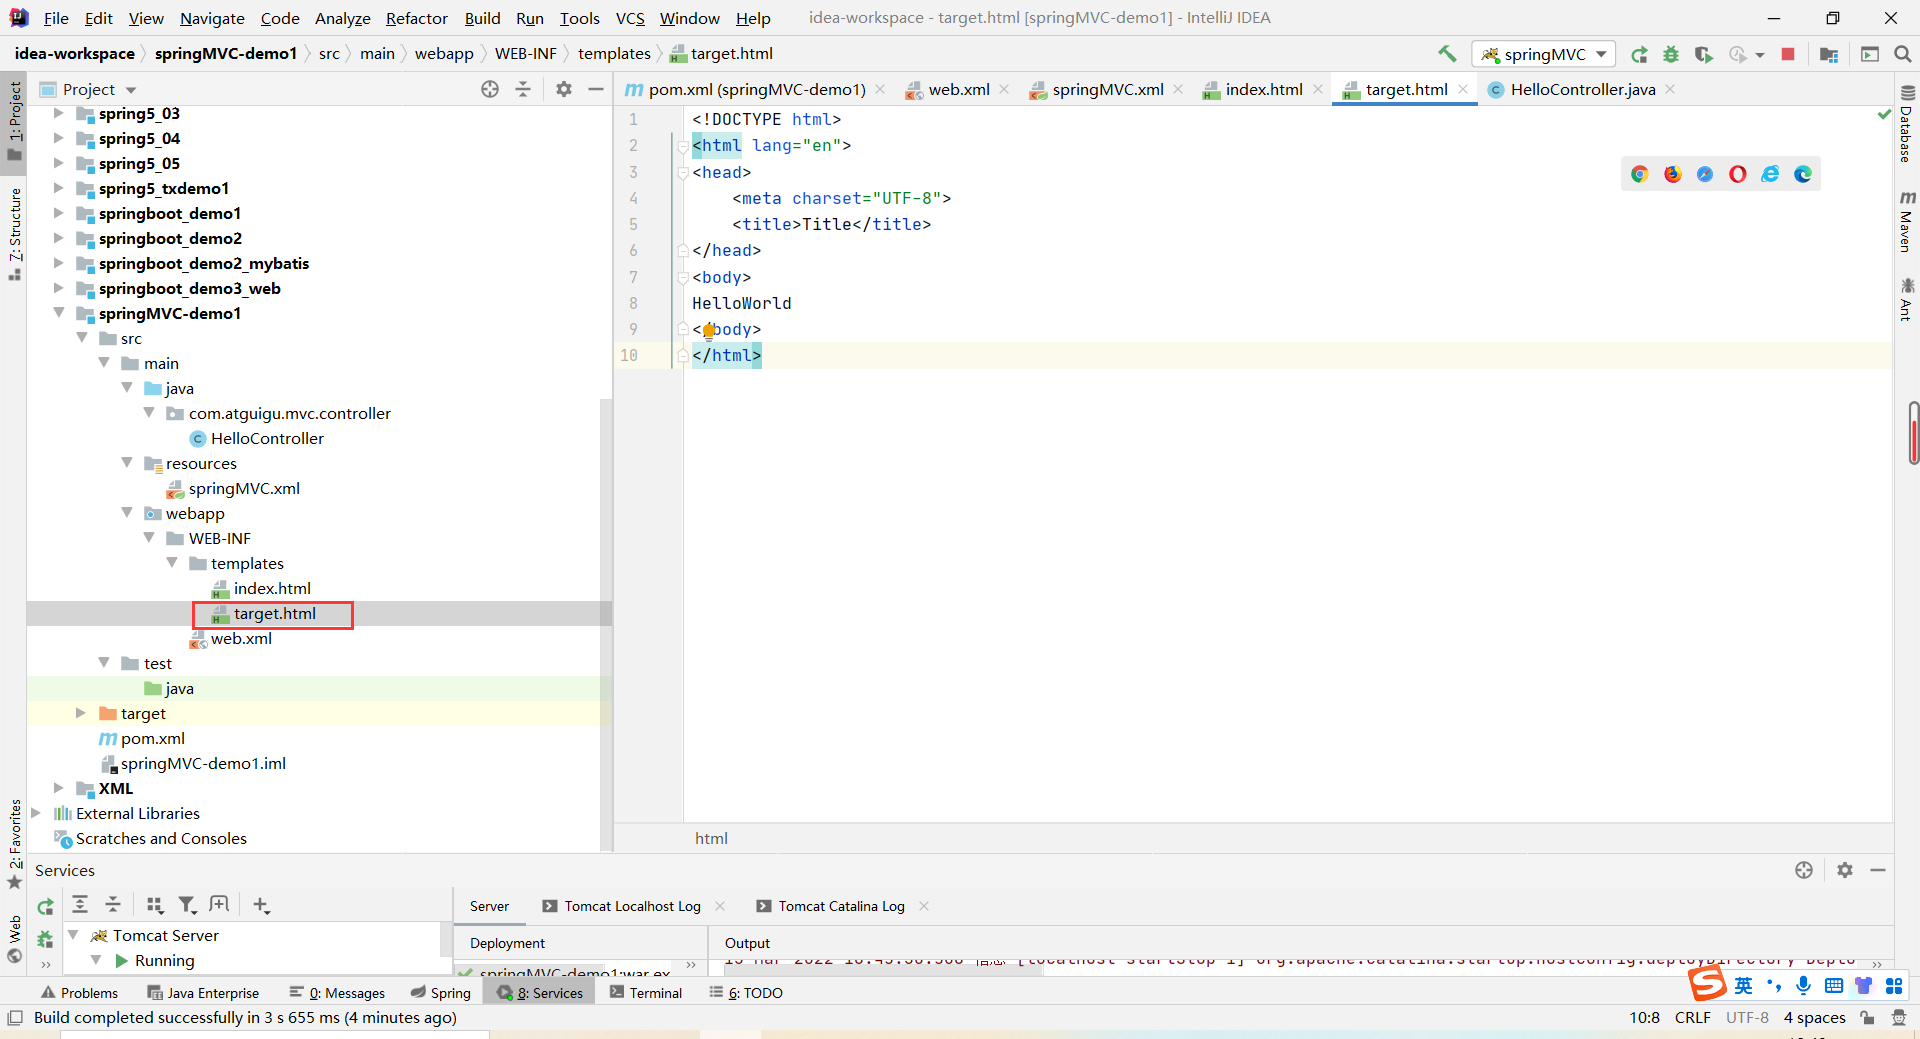
Task: Open profiler run options dropdown arrow
Action: pyautogui.click(x=1760, y=55)
